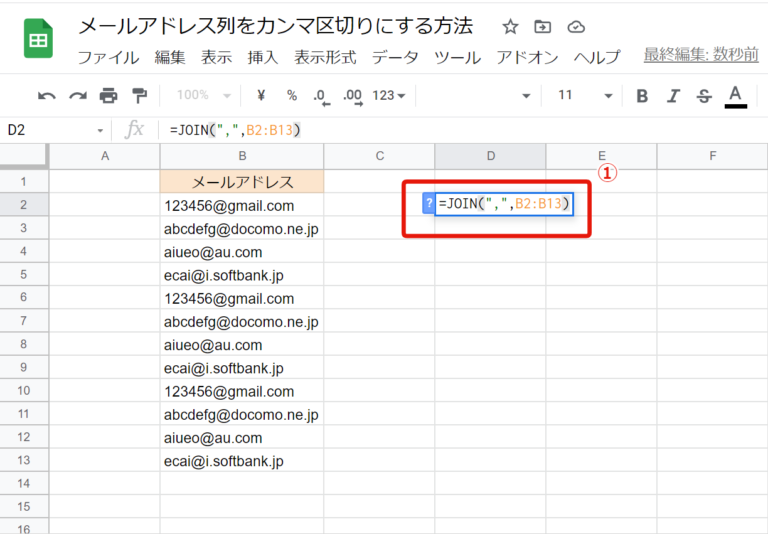Format as currency with yen icon
768x534 pixels.
[x=261, y=95]
